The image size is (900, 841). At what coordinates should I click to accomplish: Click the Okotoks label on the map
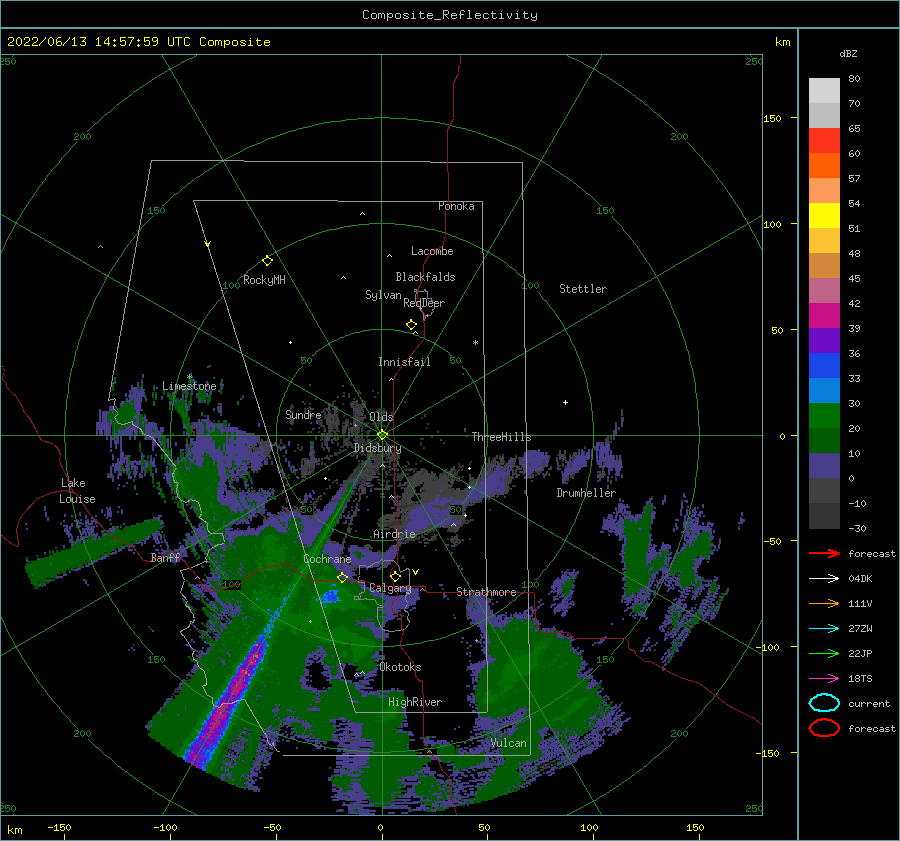click(400, 667)
